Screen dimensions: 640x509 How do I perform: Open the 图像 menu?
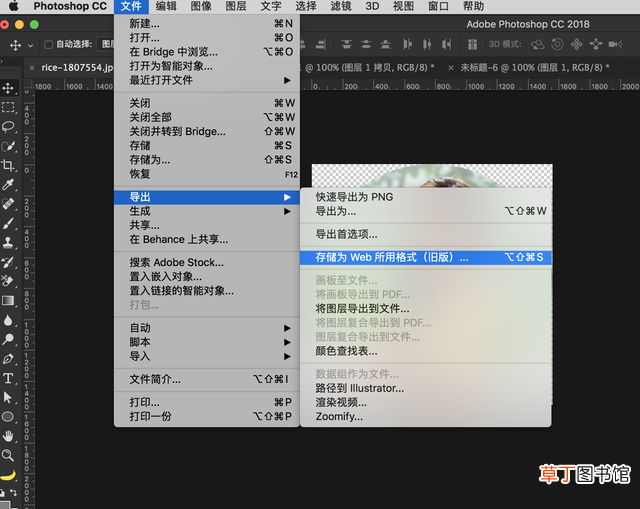(x=201, y=6)
